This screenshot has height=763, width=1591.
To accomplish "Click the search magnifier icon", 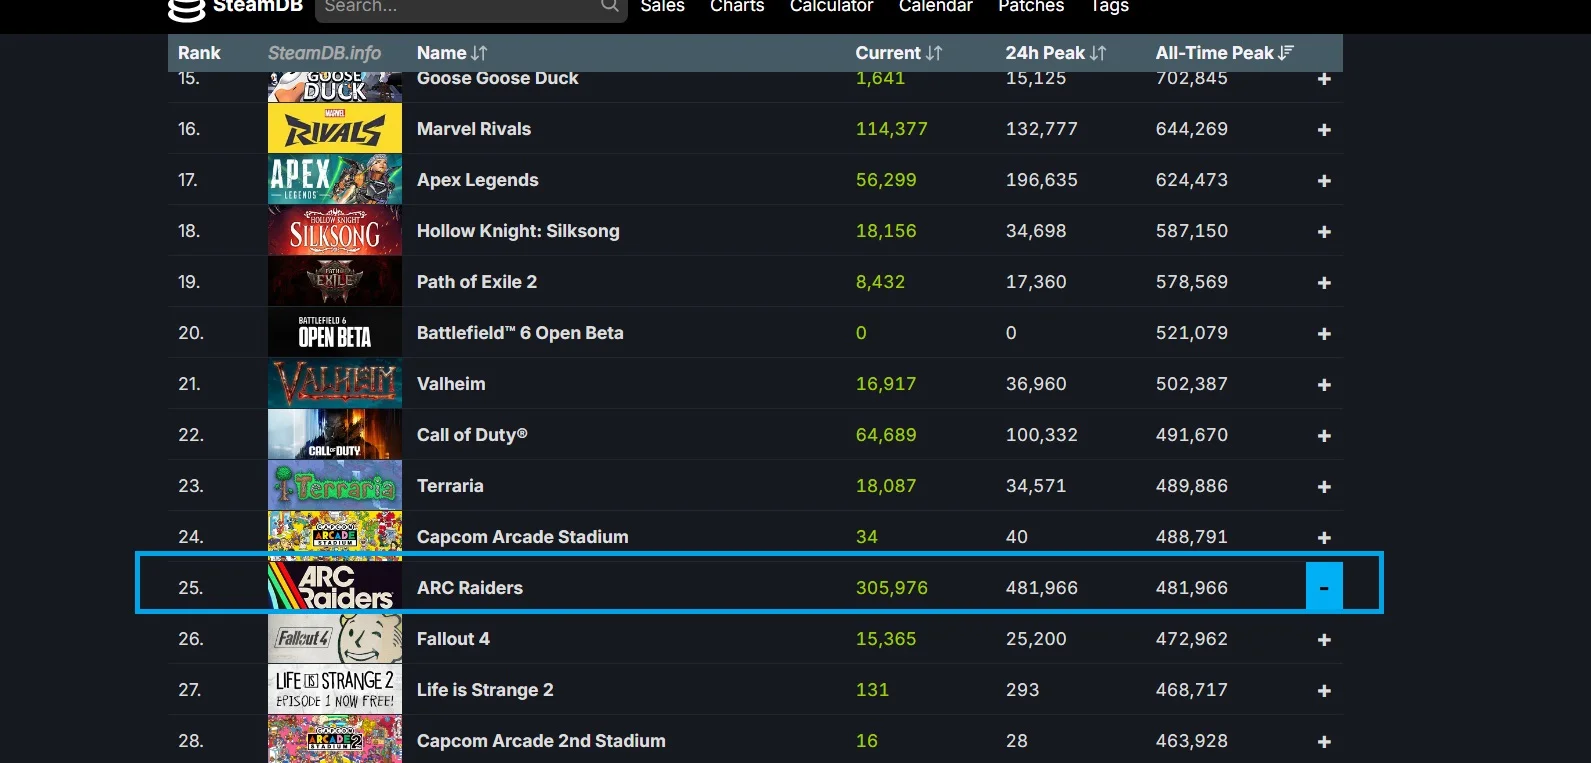I will point(609,7).
